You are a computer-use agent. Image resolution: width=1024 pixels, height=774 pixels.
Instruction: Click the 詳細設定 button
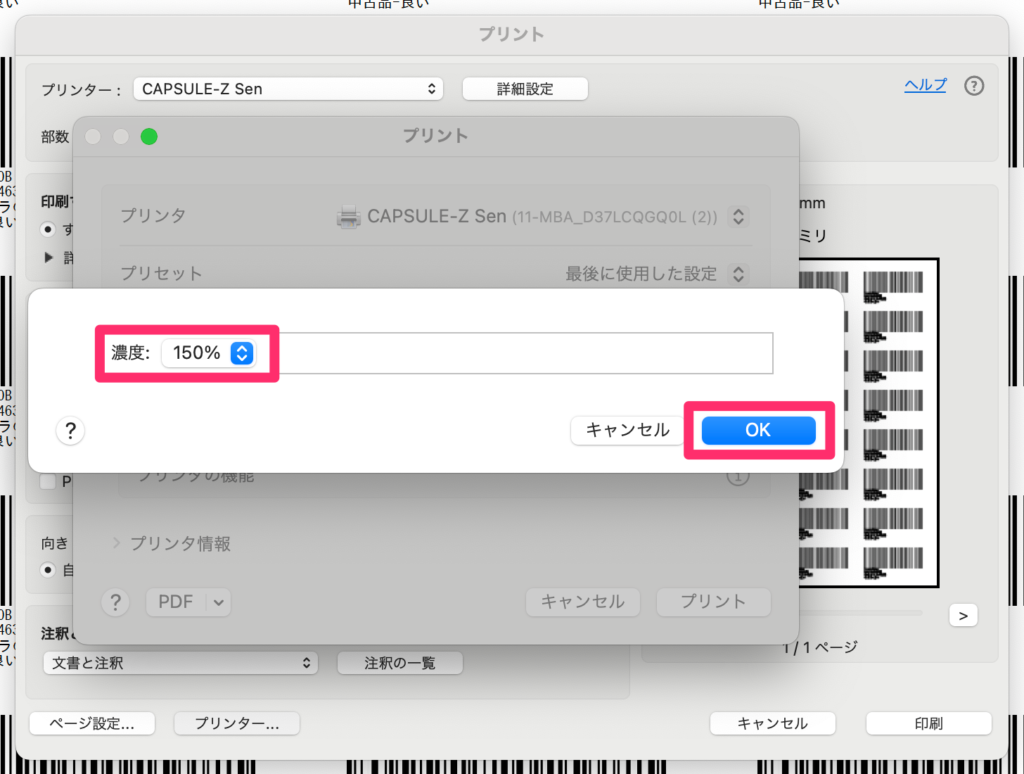pyautogui.click(x=525, y=89)
